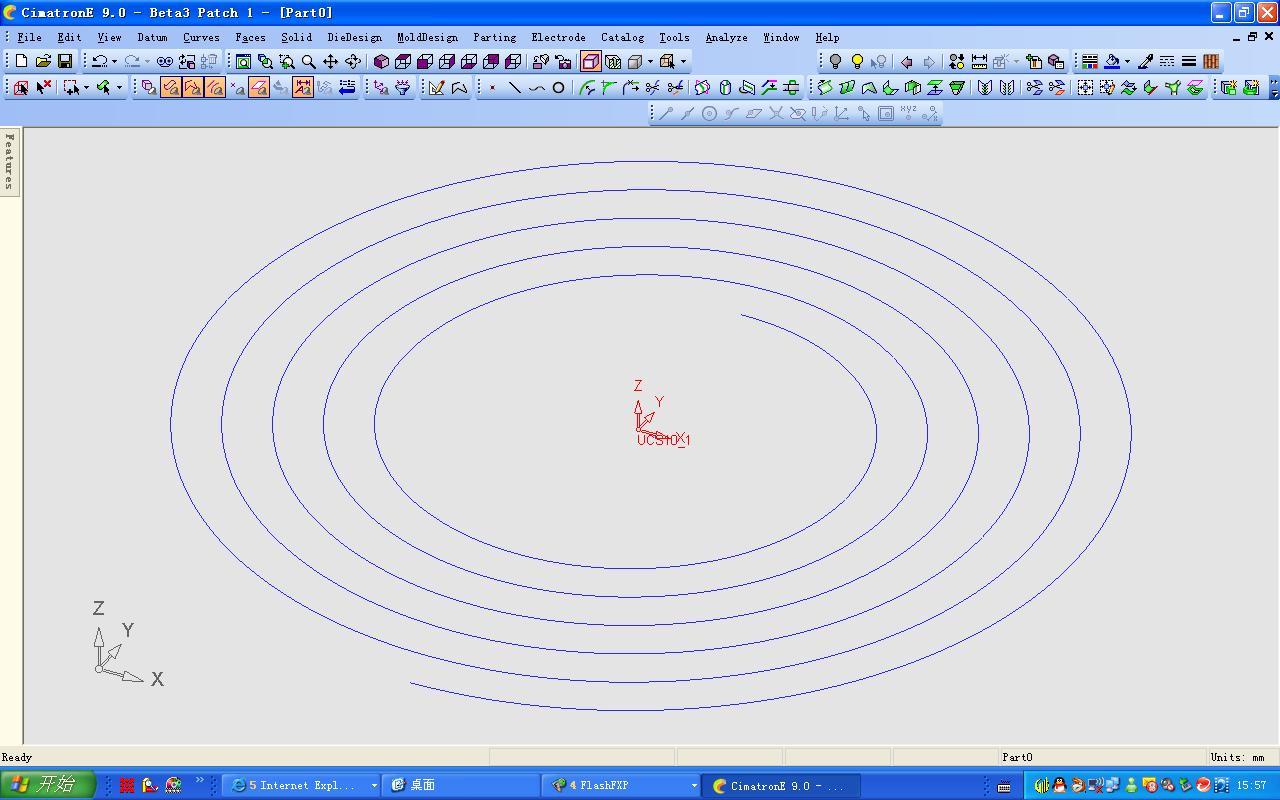Click the system tray clock 15:57

1252,786
